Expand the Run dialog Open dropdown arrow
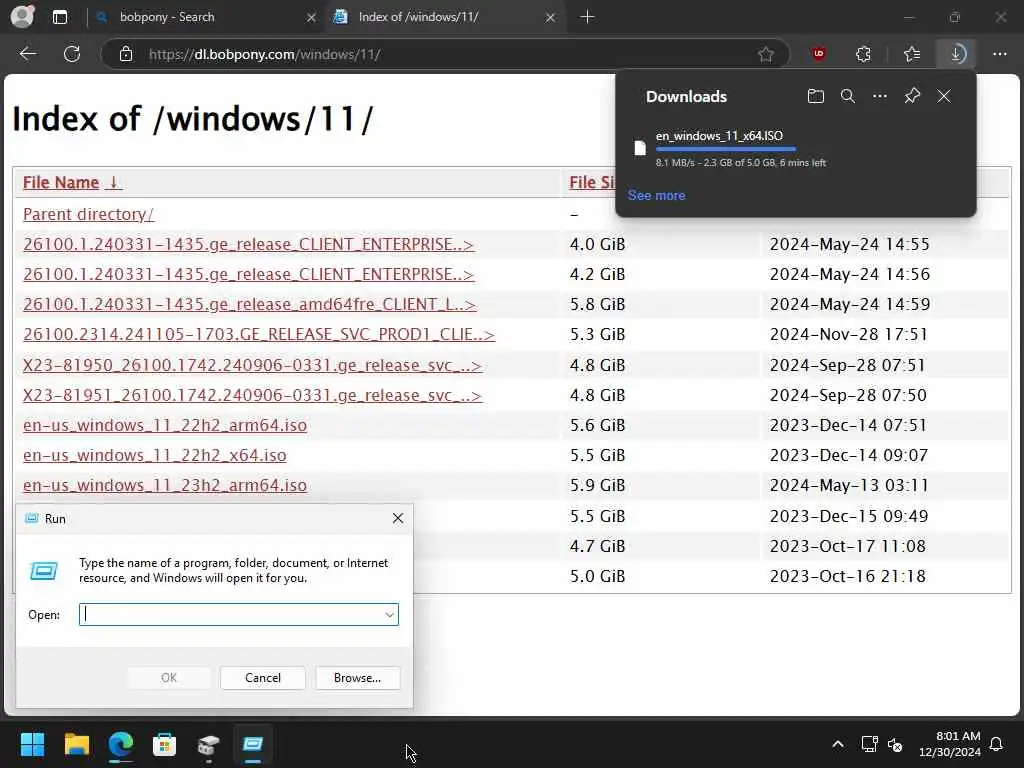This screenshot has width=1024, height=768. point(389,615)
